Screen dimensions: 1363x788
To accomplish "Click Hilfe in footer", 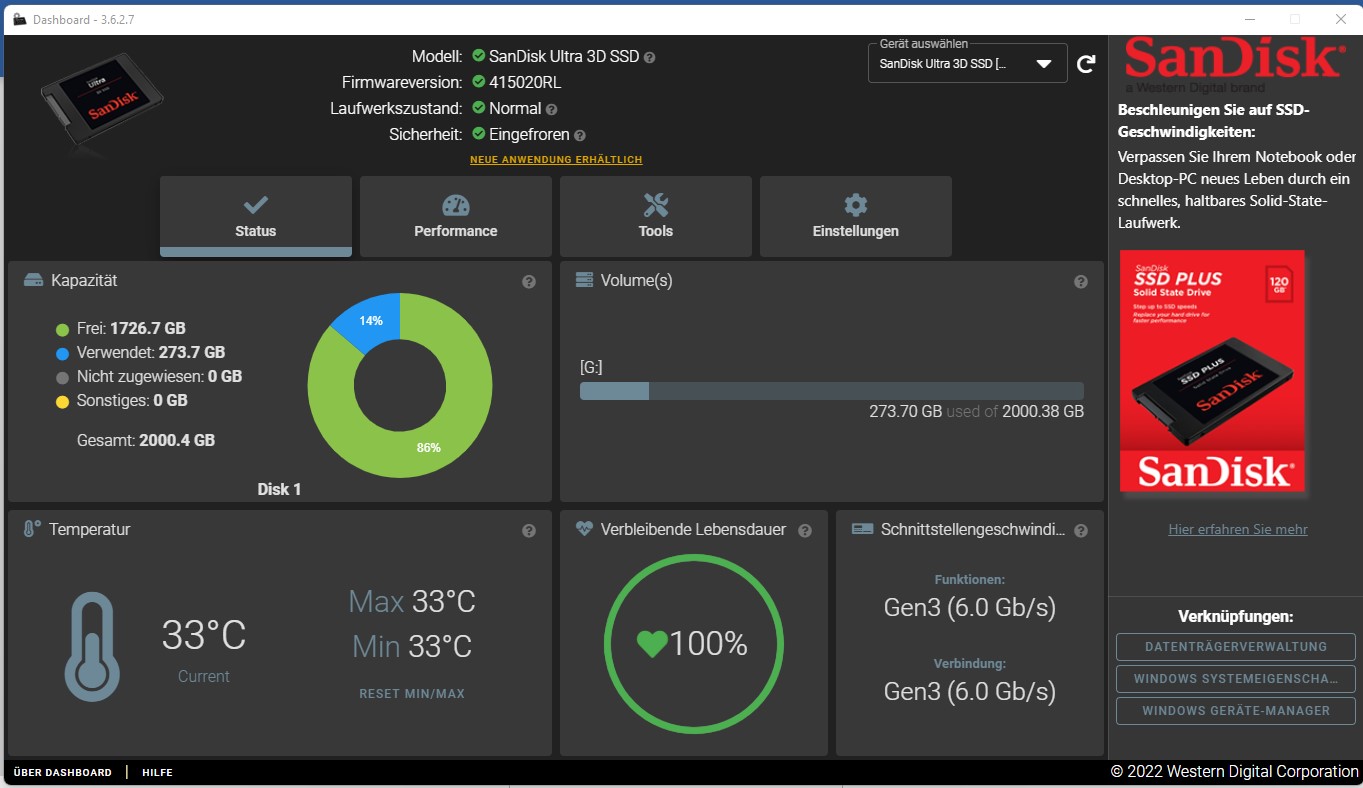I will (157, 773).
